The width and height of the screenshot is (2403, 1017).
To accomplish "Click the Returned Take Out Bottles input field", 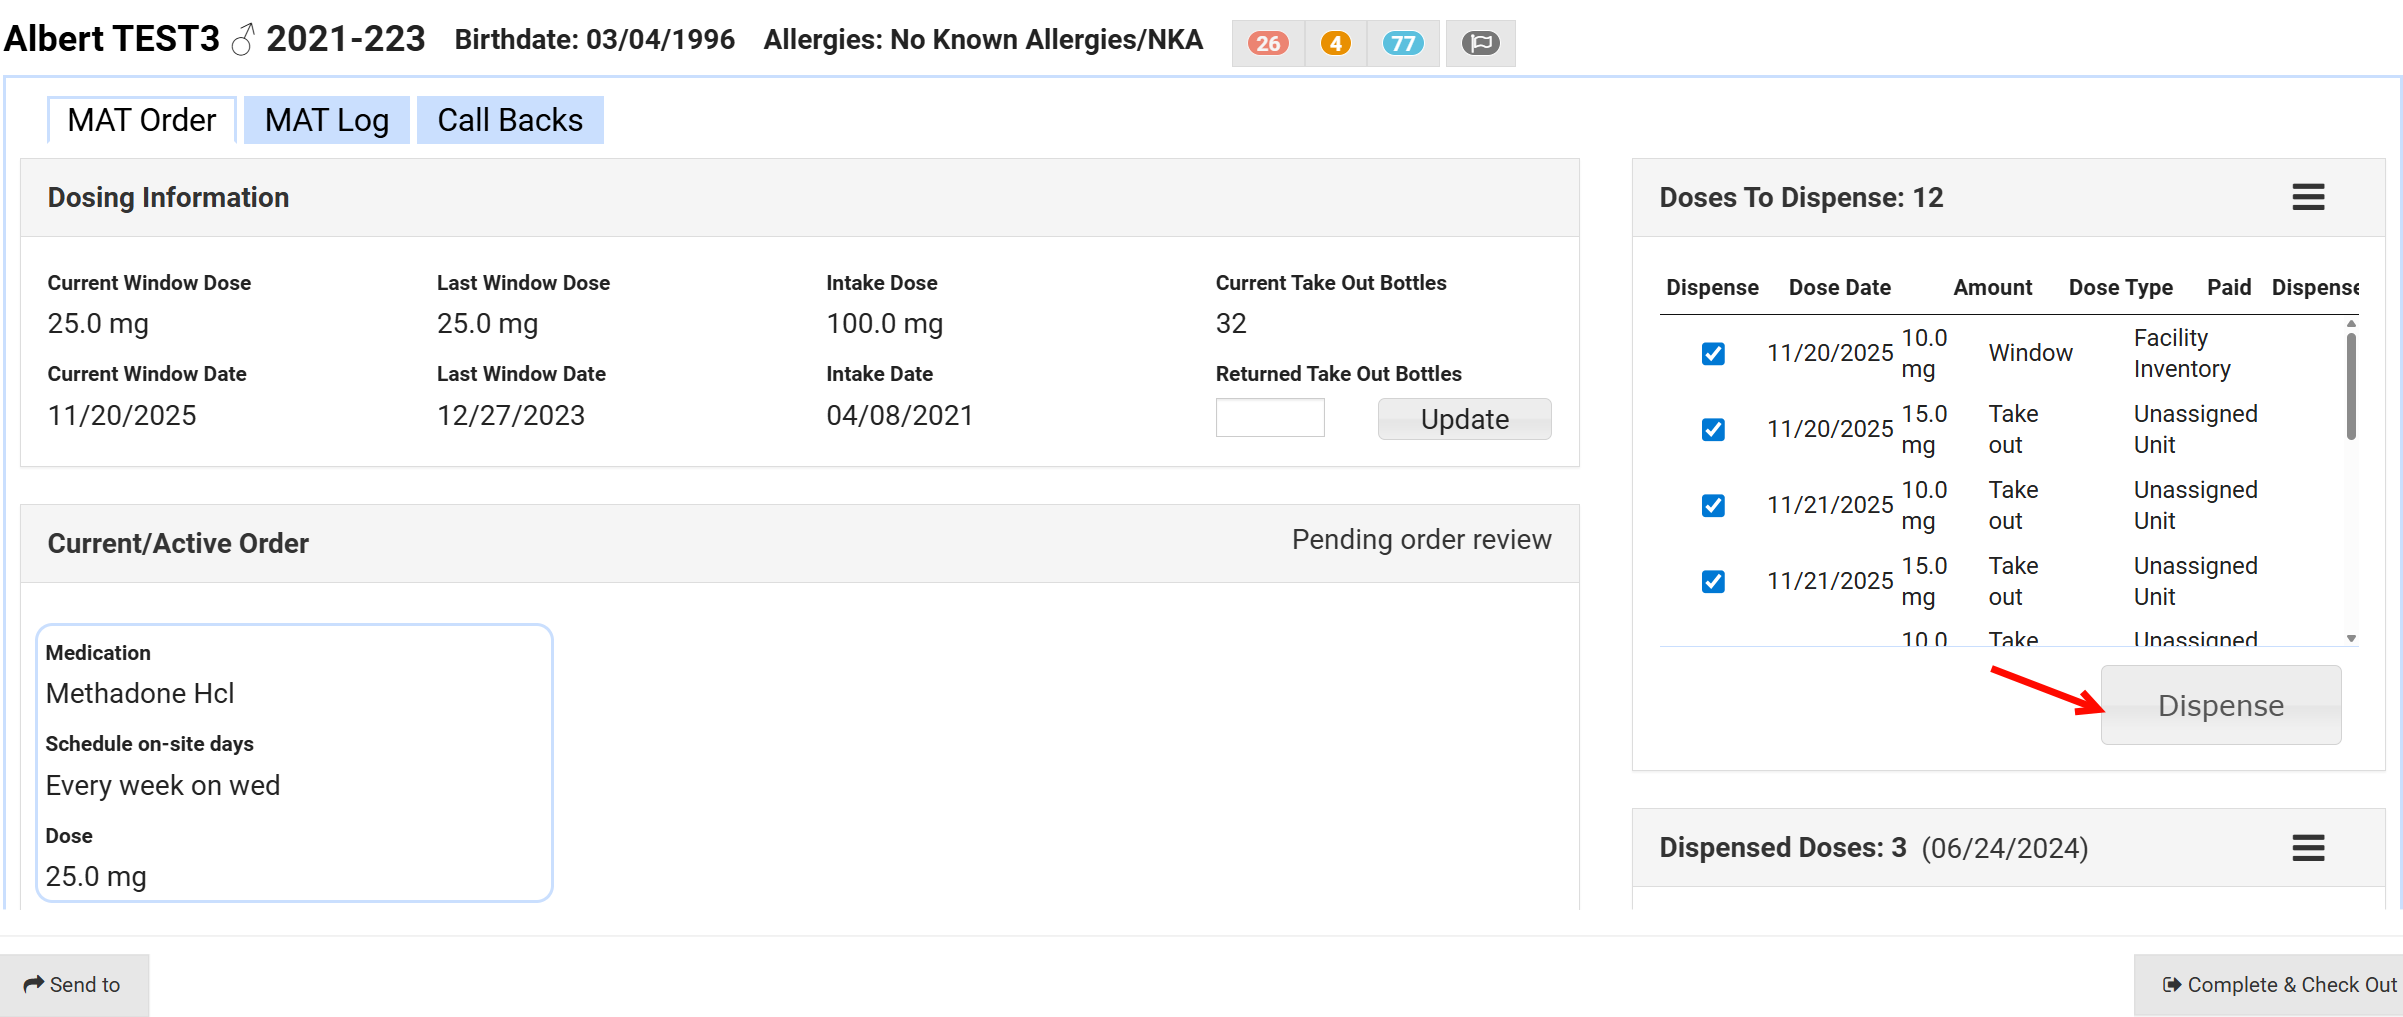I will tap(1269, 418).
